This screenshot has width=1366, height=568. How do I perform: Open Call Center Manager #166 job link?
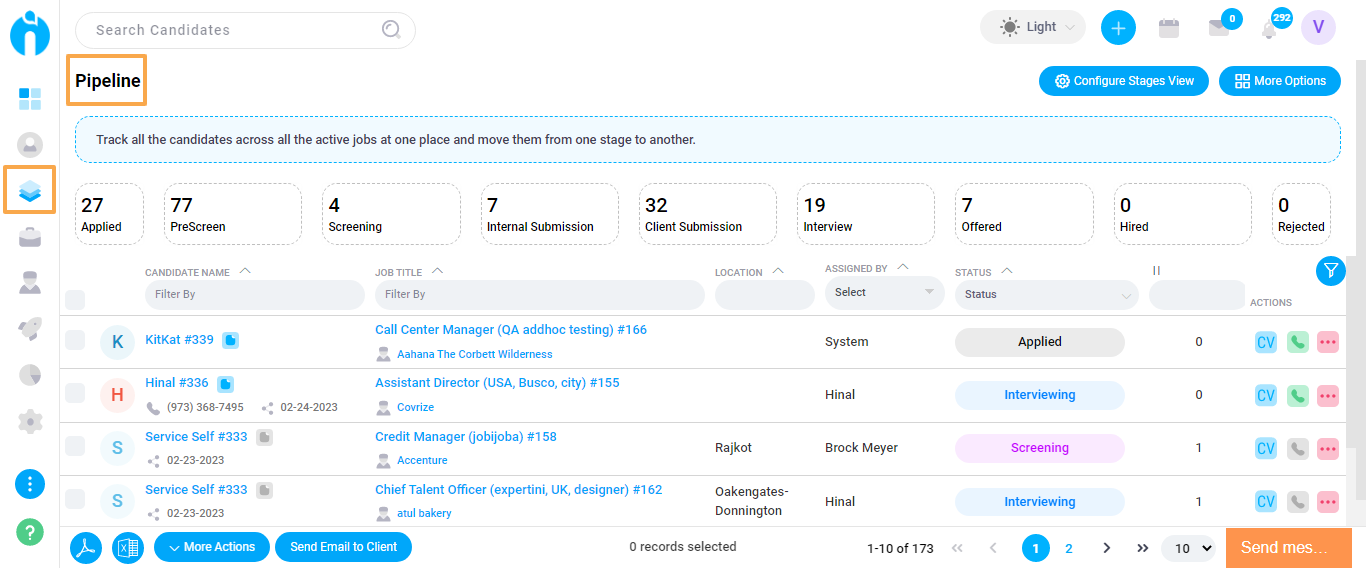(x=511, y=330)
